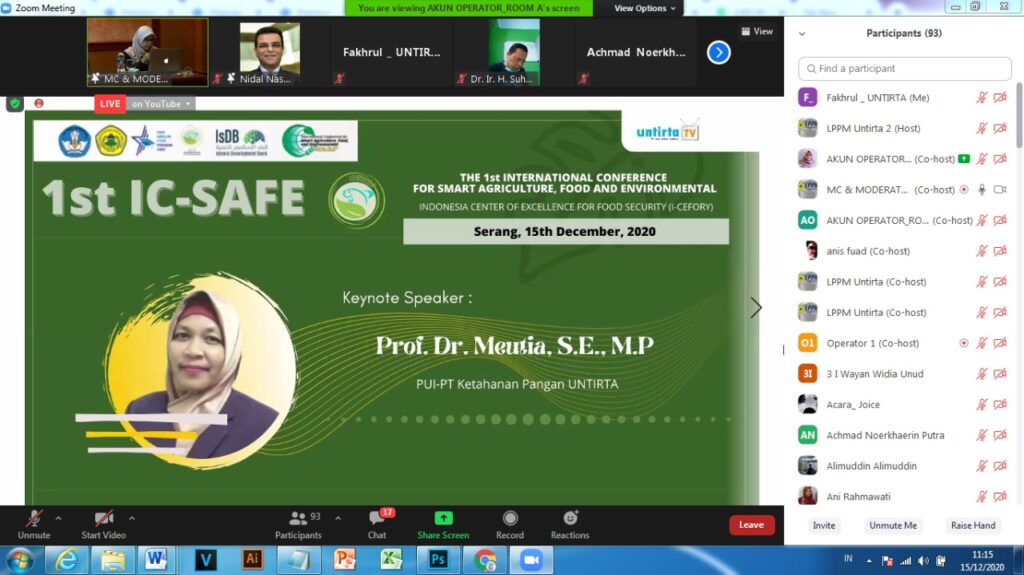Open Google Chrome from taskbar
Viewport: 1024px width, 575px height.
(x=485, y=560)
